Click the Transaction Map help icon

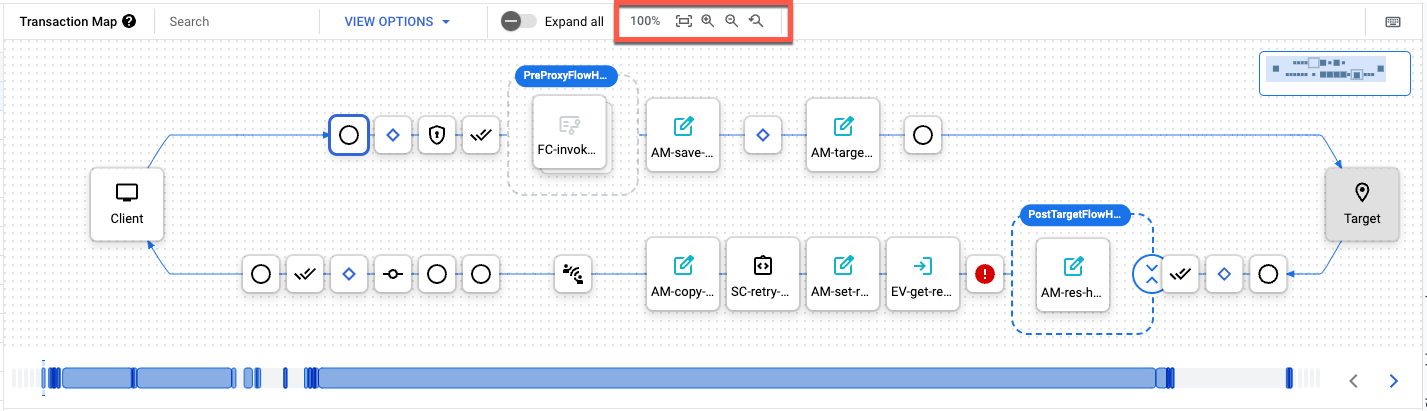(129, 21)
